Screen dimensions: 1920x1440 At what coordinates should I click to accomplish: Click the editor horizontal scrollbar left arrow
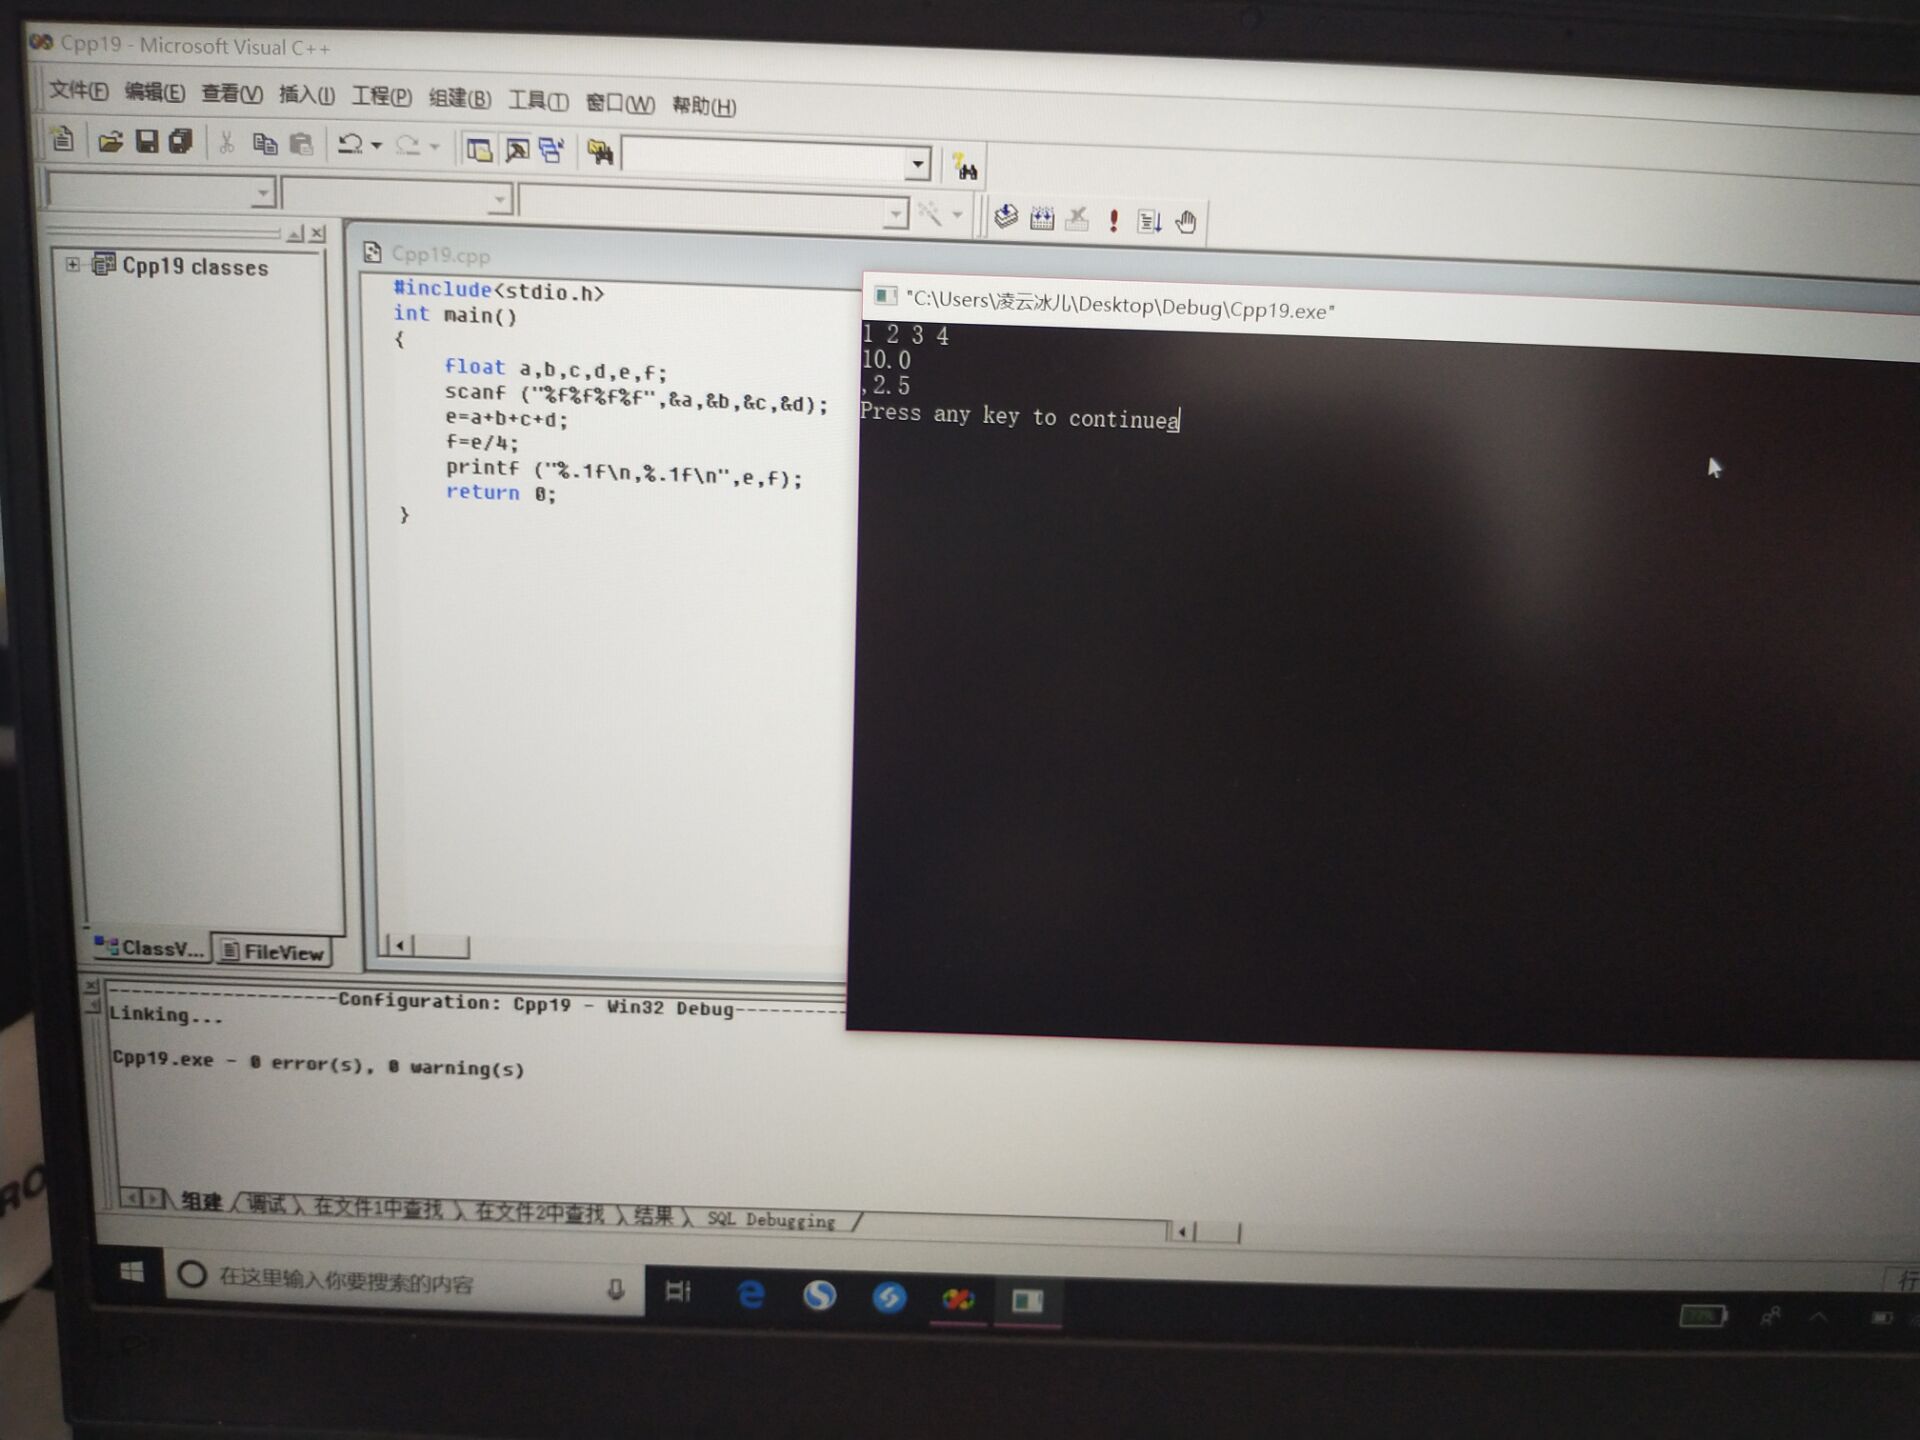400,944
